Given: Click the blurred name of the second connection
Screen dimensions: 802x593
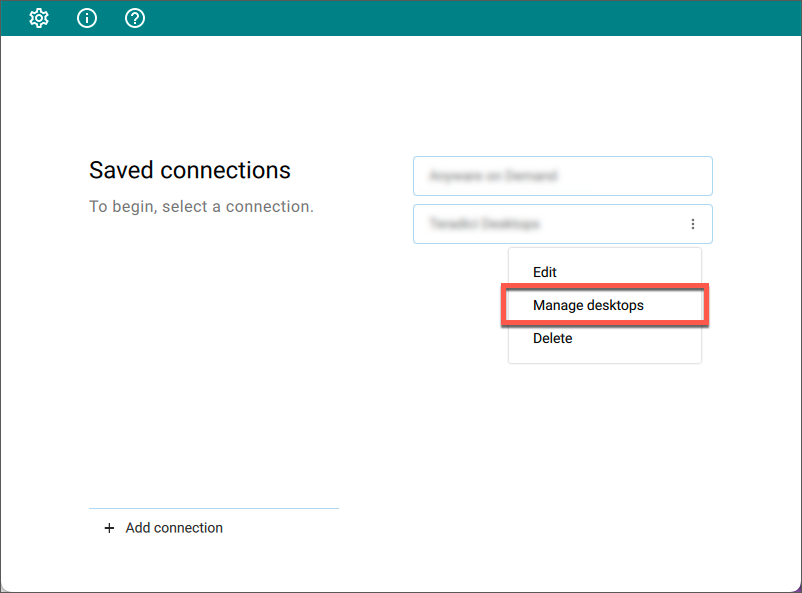Looking at the screenshot, I should click(484, 224).
